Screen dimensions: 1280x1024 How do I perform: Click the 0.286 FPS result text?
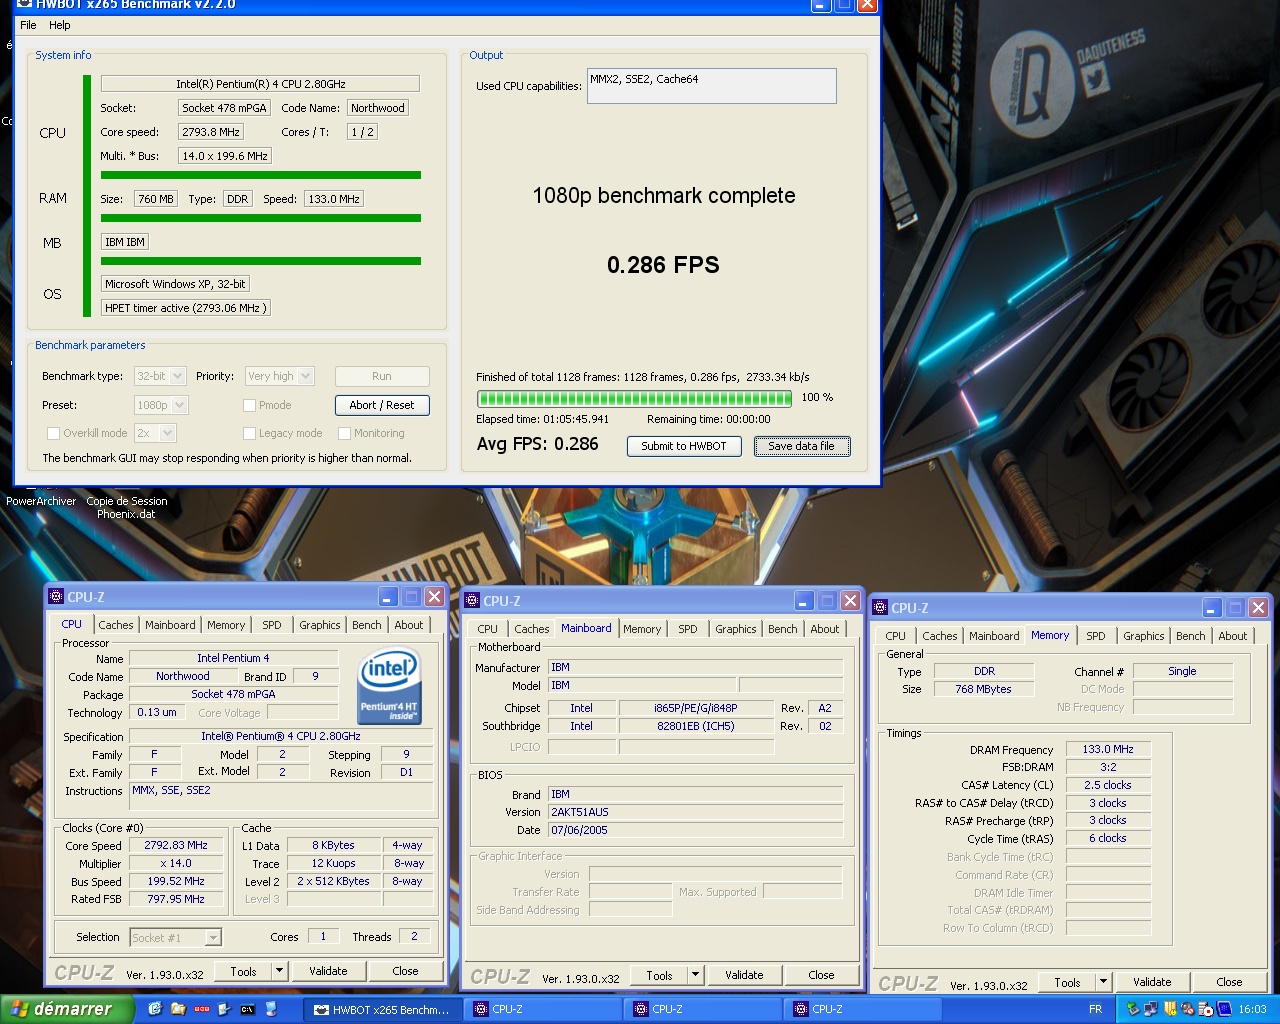(x=663, y=265)
